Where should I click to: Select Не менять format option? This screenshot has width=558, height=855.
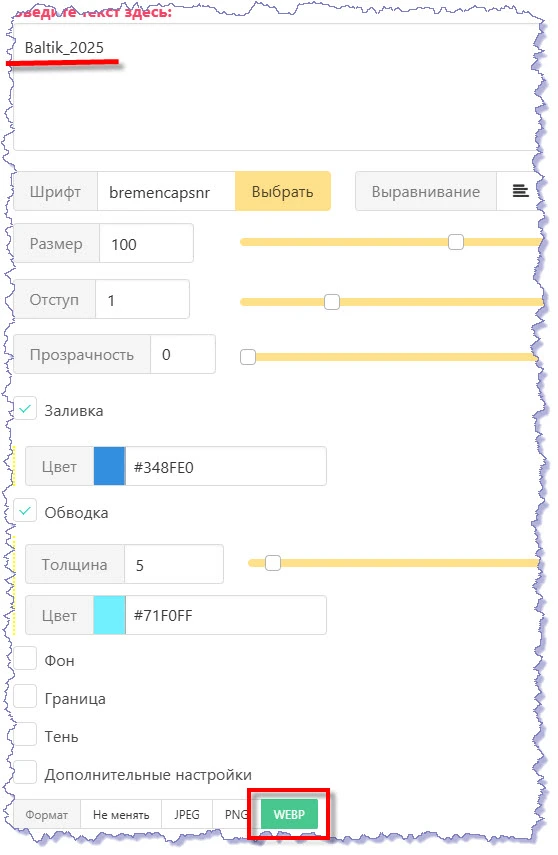(121, 815)
